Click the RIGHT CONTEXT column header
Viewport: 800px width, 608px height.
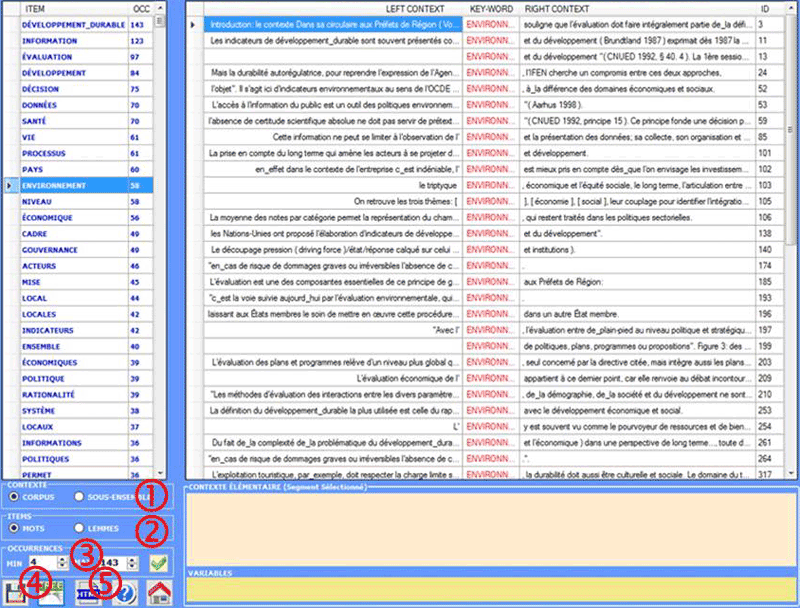638,9
